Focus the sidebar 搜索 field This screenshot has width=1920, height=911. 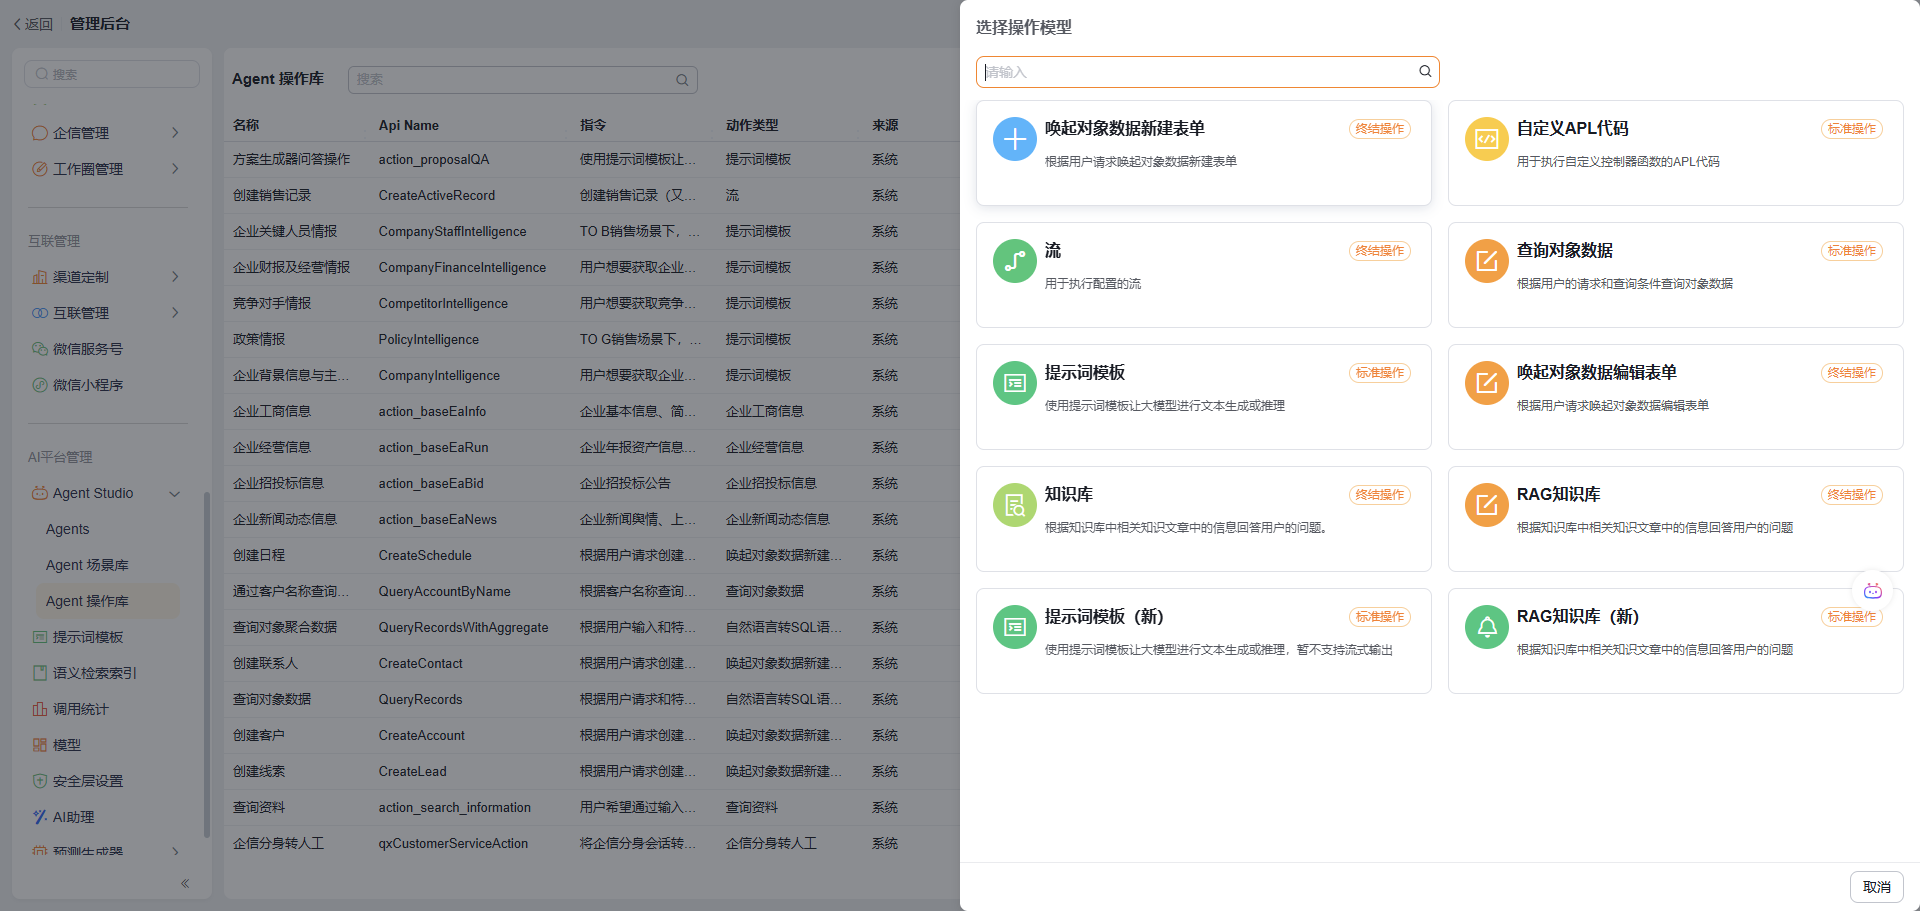pyautogui.click(x=112, y=74)
